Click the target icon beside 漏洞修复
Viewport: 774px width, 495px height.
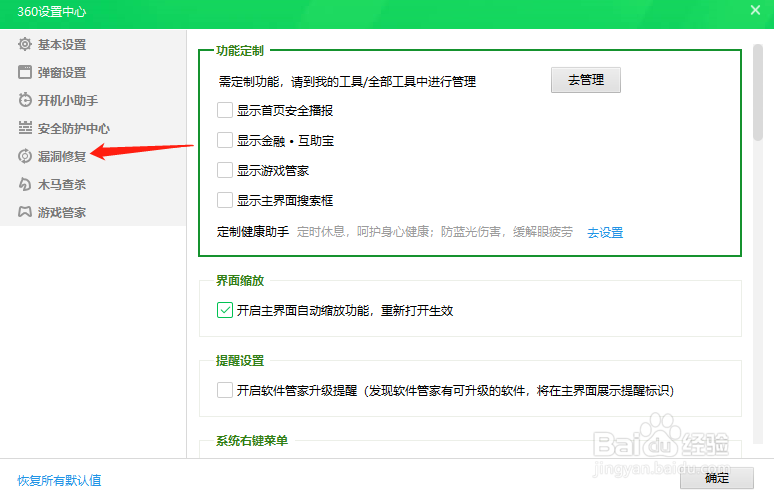25,156
